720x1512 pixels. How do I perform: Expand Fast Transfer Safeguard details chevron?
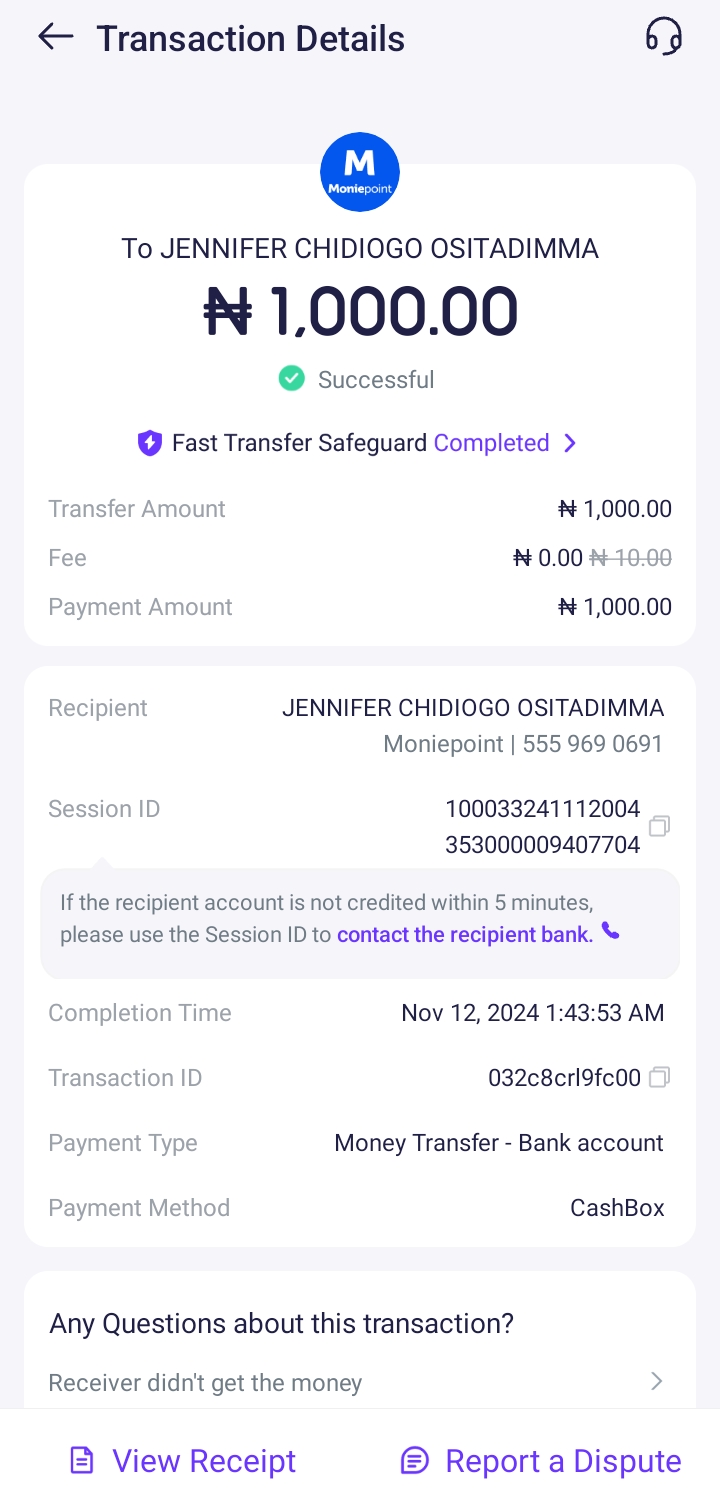coord(570,443)
